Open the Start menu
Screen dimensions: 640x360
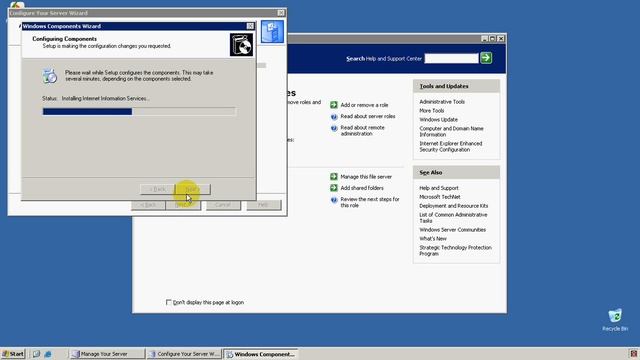tap(13, 354)
